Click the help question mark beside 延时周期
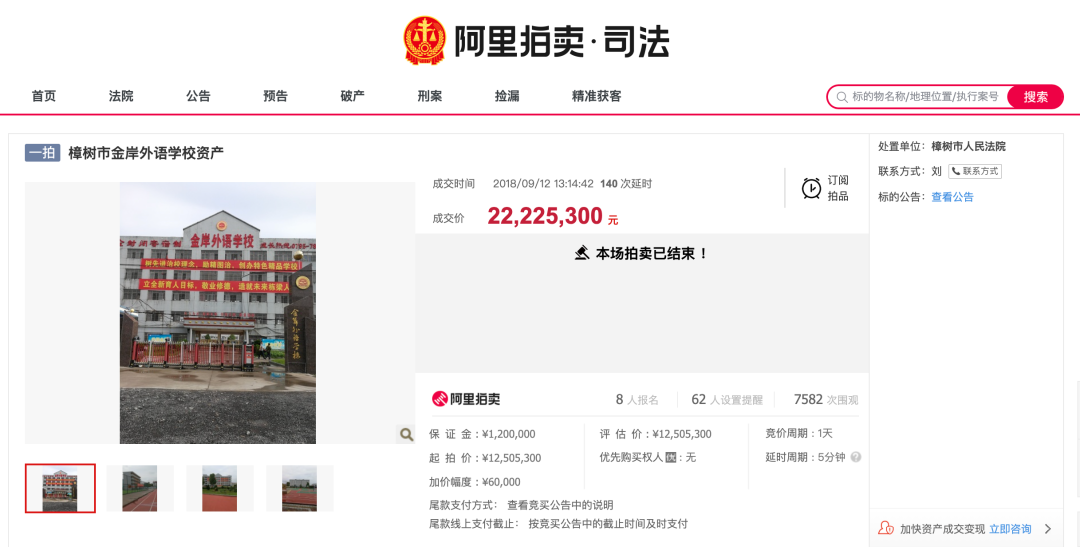This screenshot has height=547, width=1080. [x=855, y=457]
